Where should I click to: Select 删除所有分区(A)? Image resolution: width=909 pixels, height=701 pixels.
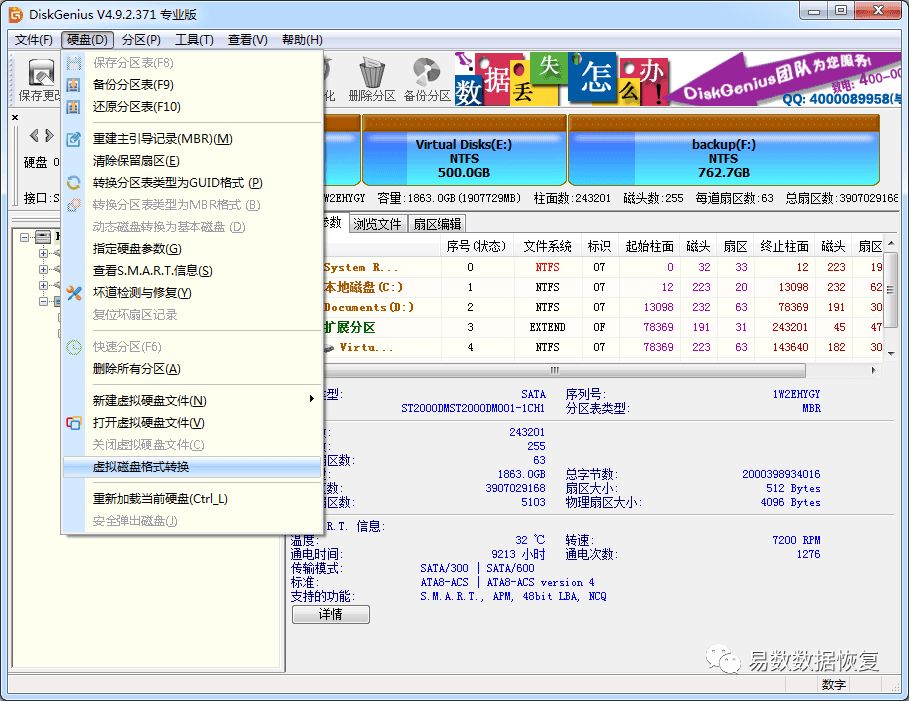point(192,369)
